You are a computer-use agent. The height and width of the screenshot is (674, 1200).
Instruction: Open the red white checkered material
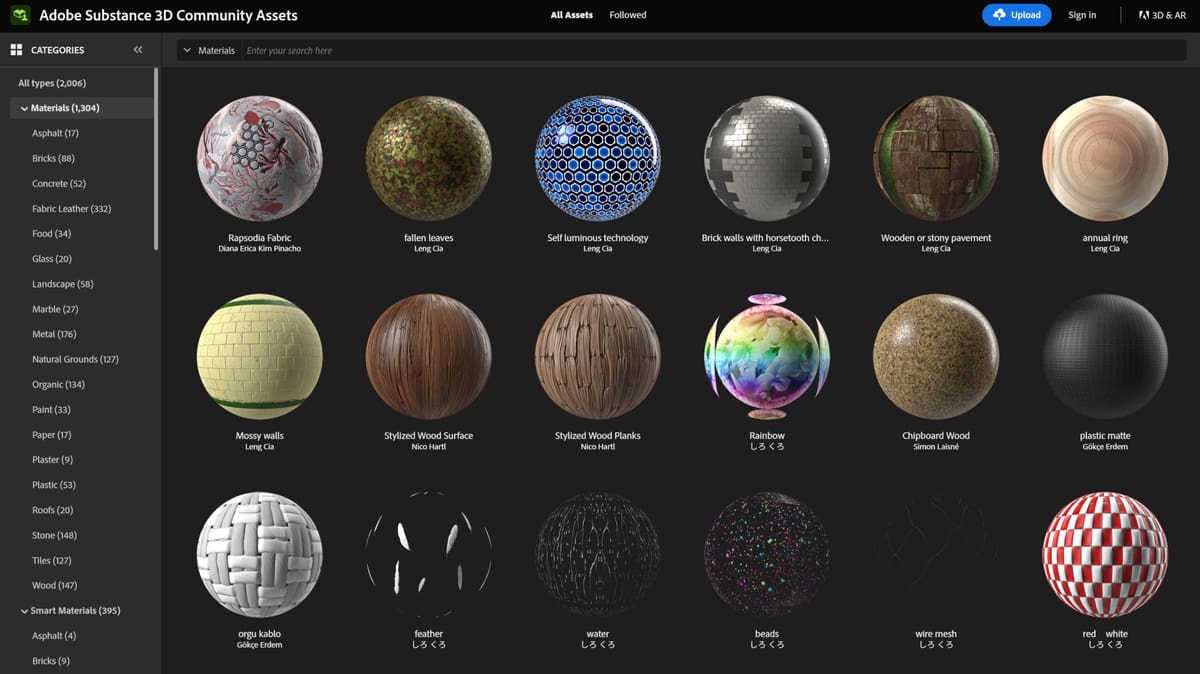[1105, 555]
